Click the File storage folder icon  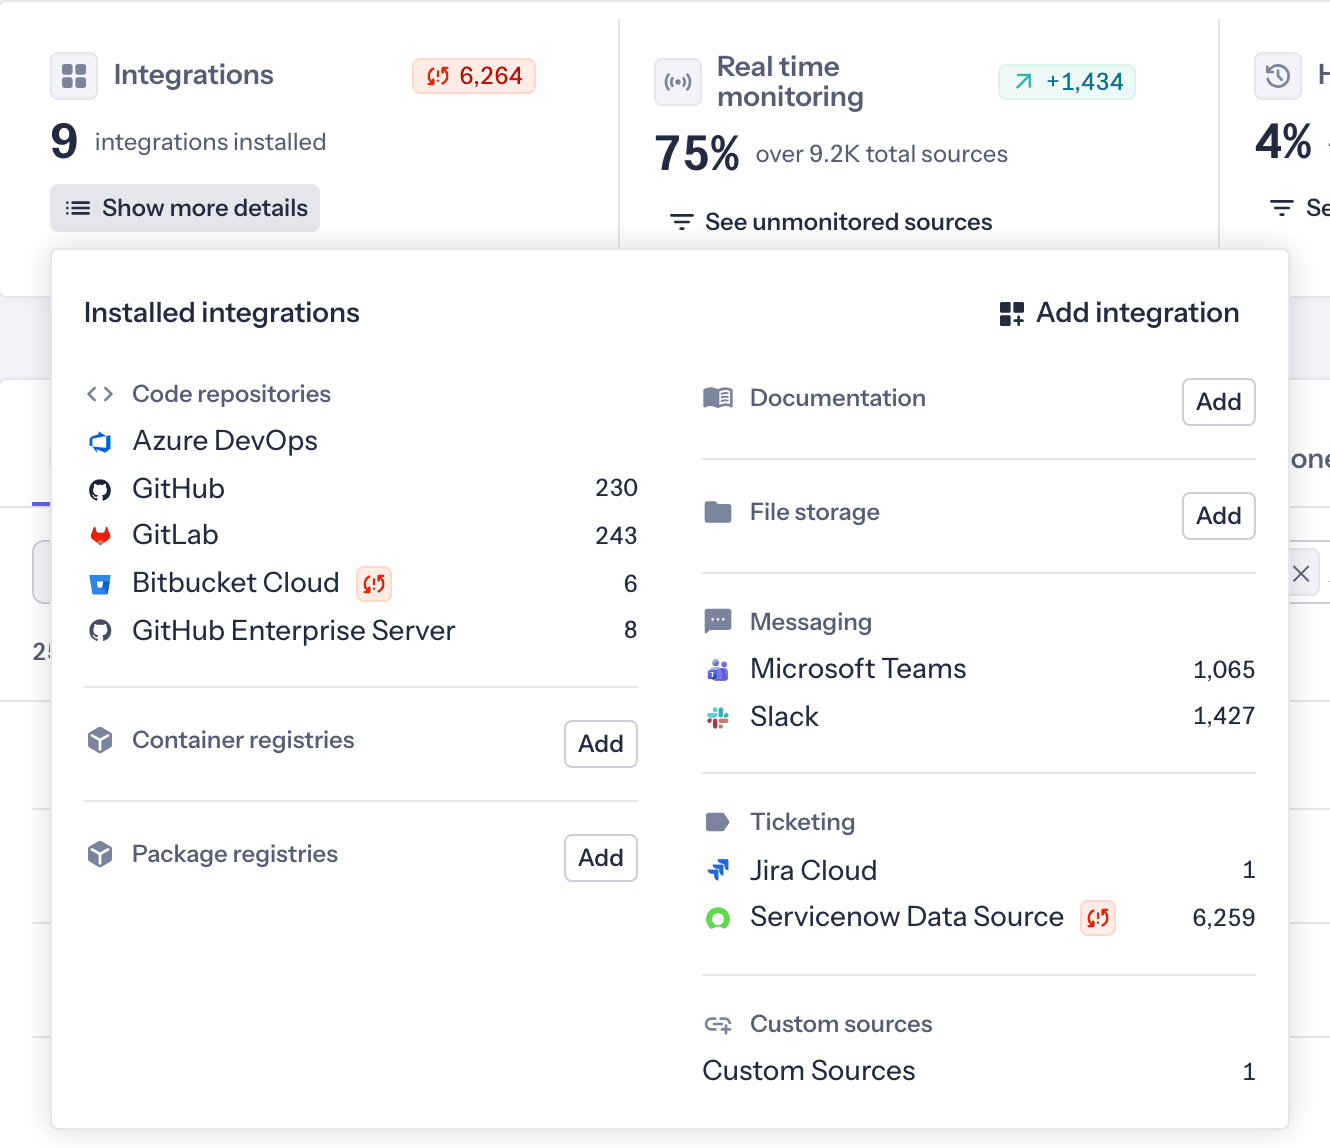[718, 512]
